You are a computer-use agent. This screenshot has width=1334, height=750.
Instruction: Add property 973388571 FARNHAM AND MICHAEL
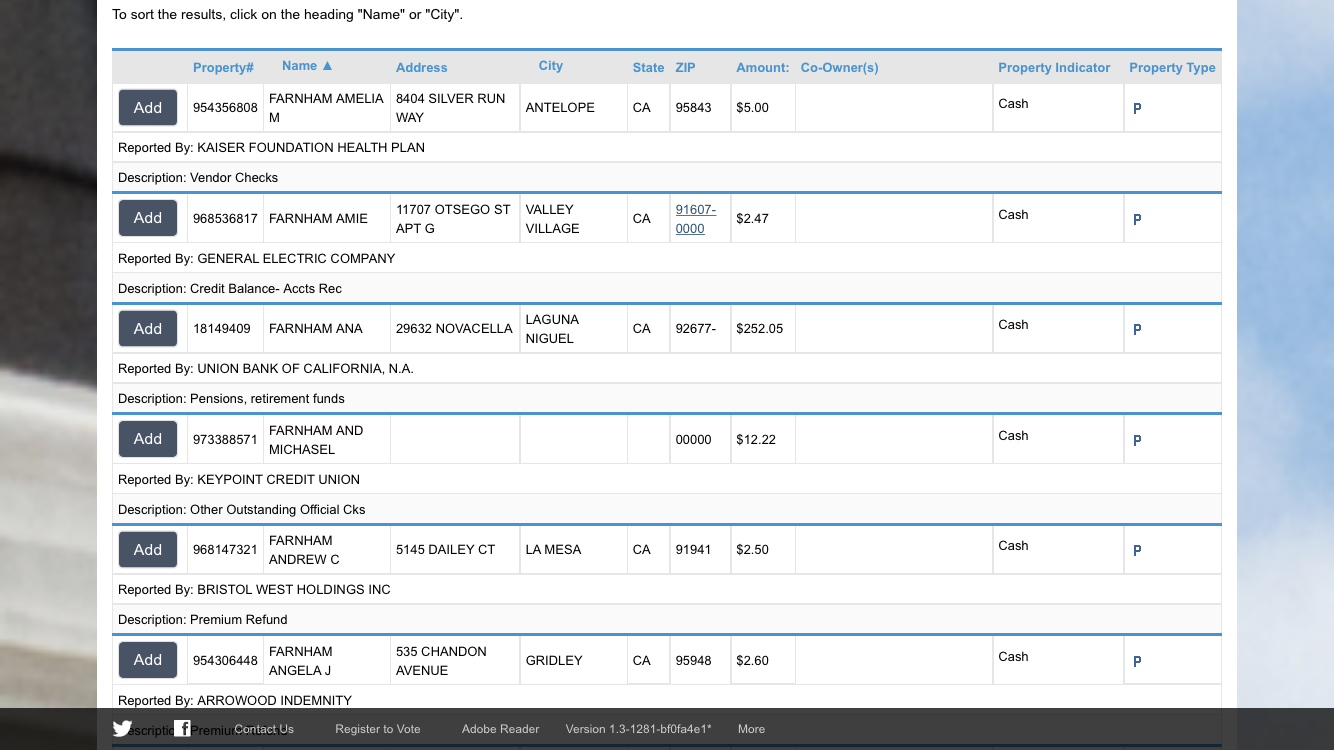[148, 439]
